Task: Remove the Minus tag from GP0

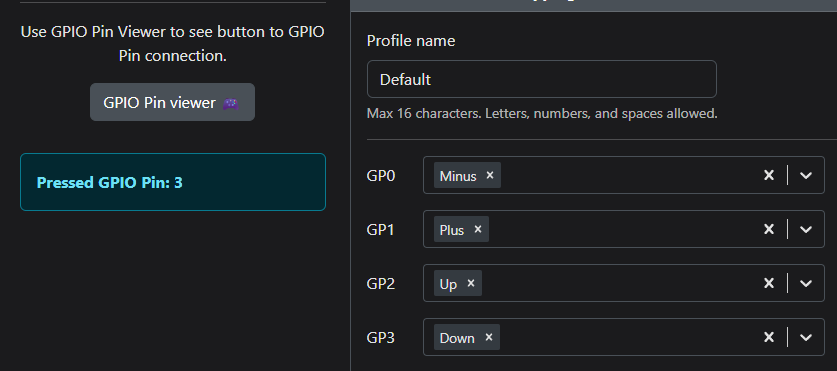Action: point(489,175)
